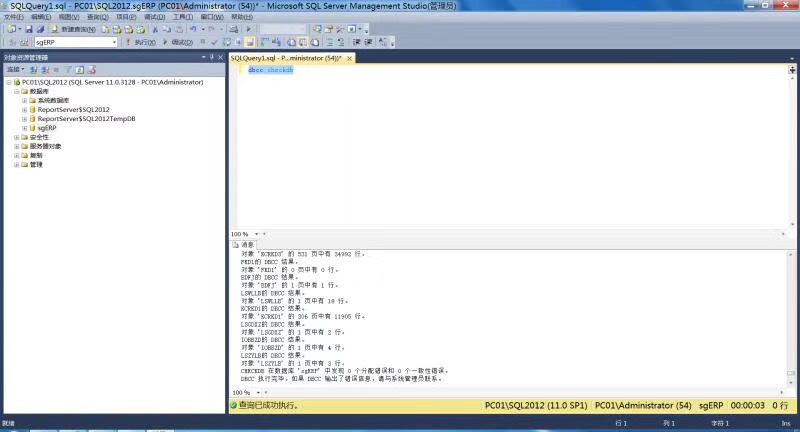Screen dimensions: 800x432
Task: Click Specify Values for Template Parameters icon
Action: pyautogui.click(x=382, y=42)
